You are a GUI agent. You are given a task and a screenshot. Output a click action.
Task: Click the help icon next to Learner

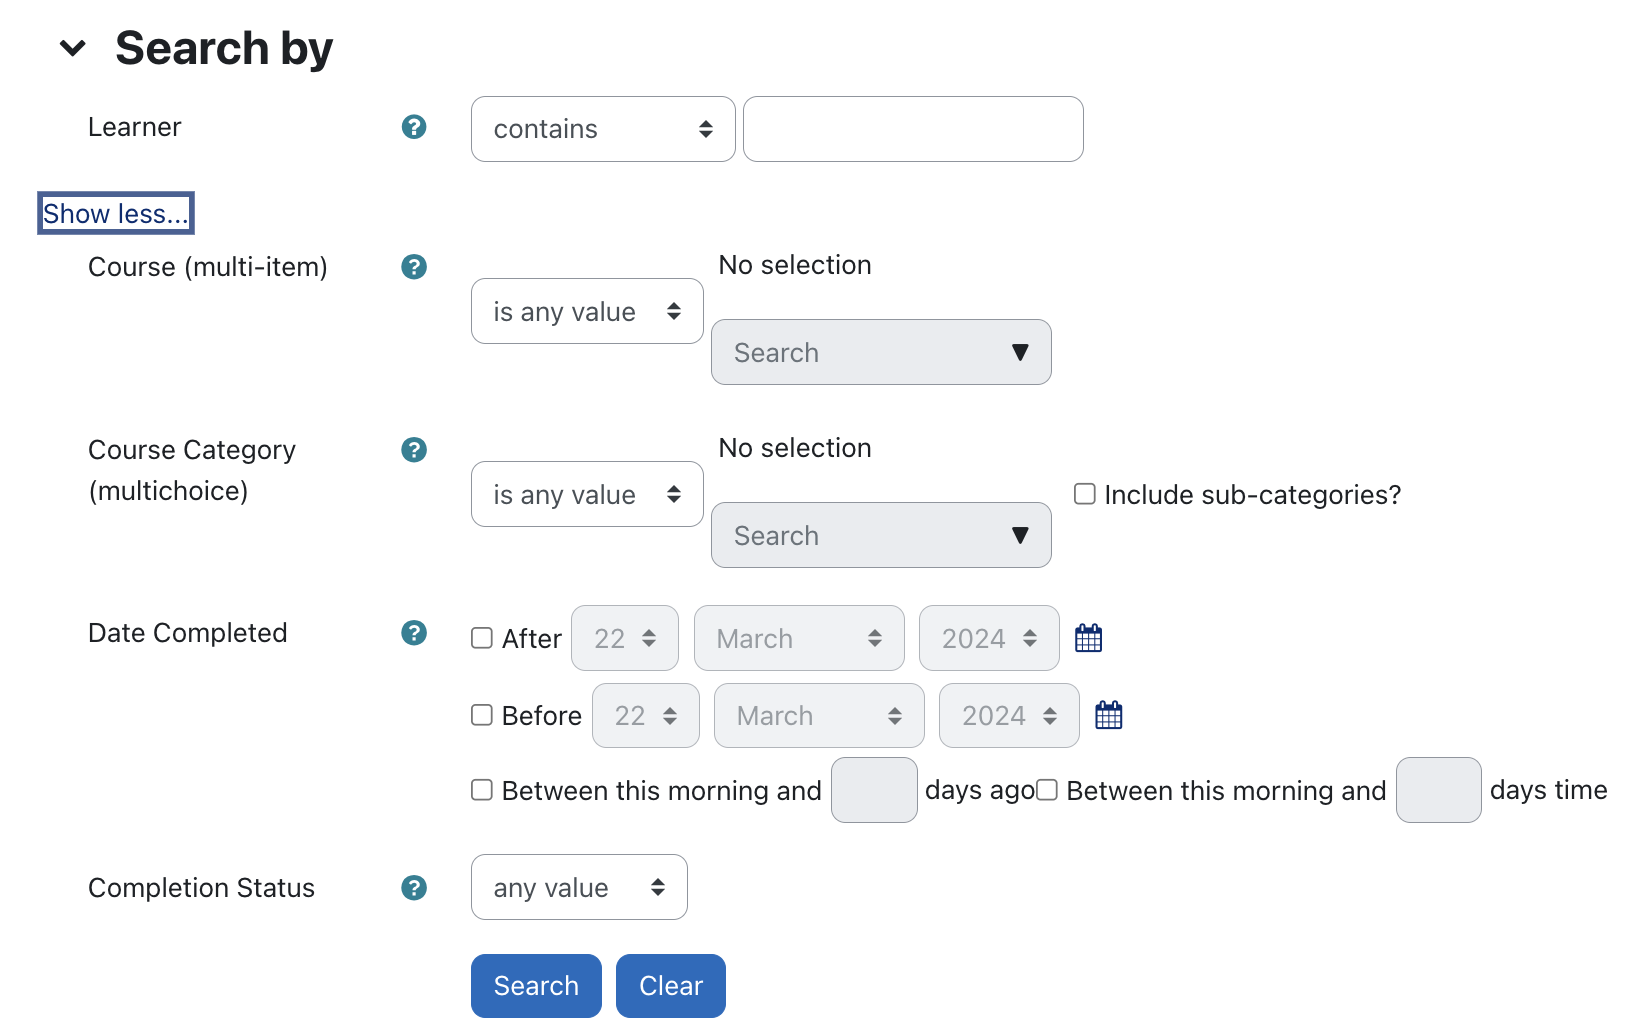coord(414,127)
